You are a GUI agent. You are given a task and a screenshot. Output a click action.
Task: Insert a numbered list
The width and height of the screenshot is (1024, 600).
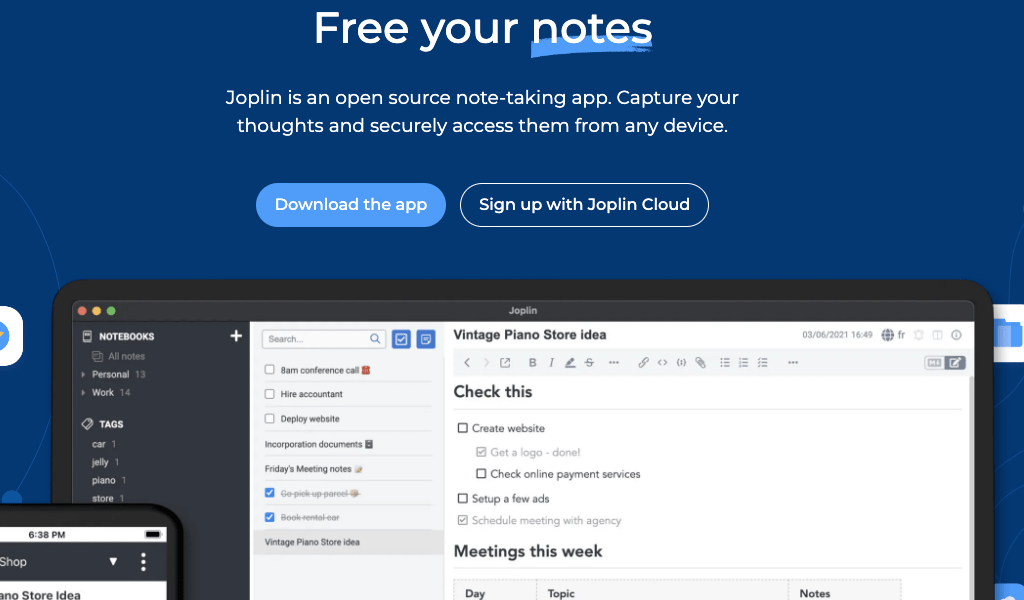tap(743, 362)
